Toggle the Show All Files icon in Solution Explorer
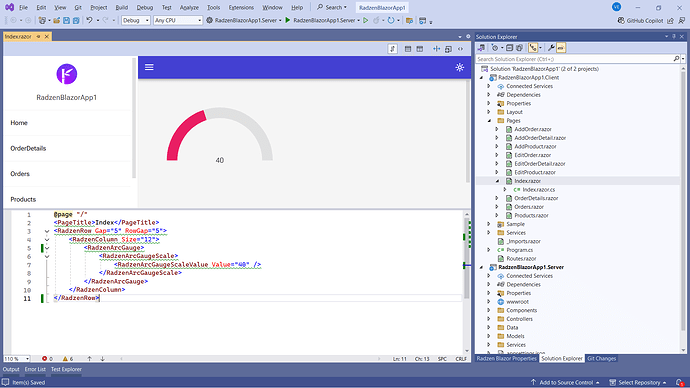The height and width of the screenshot is (388, 690). pos(519,48)
